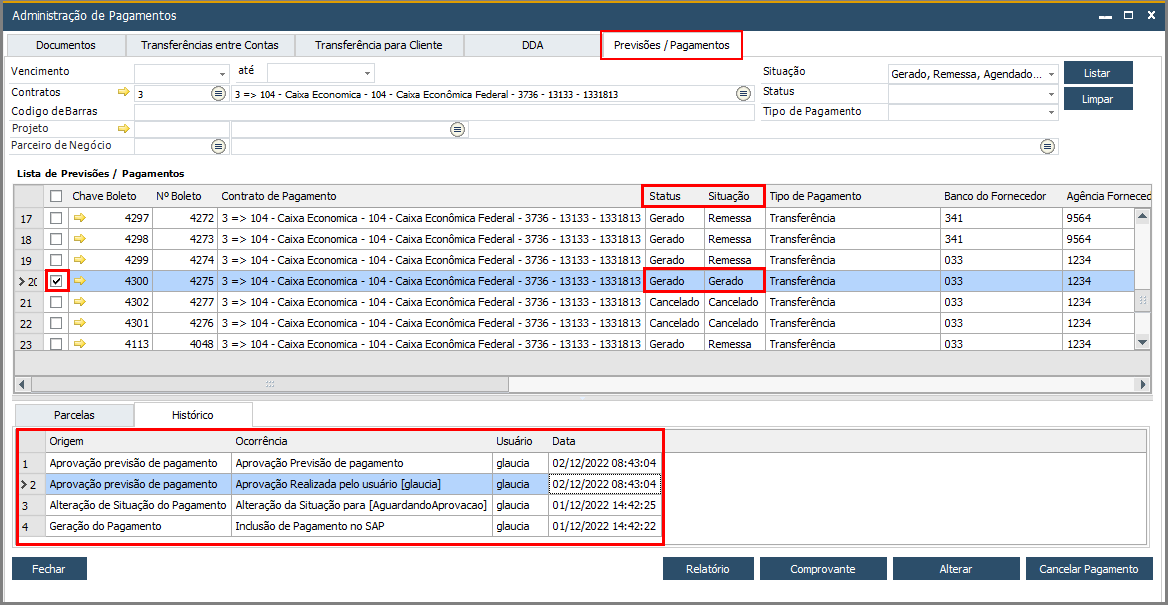Check the box for row 18 boleto 4298
The height and width of the screenshot is (605, 1168).
coord(56,239)
